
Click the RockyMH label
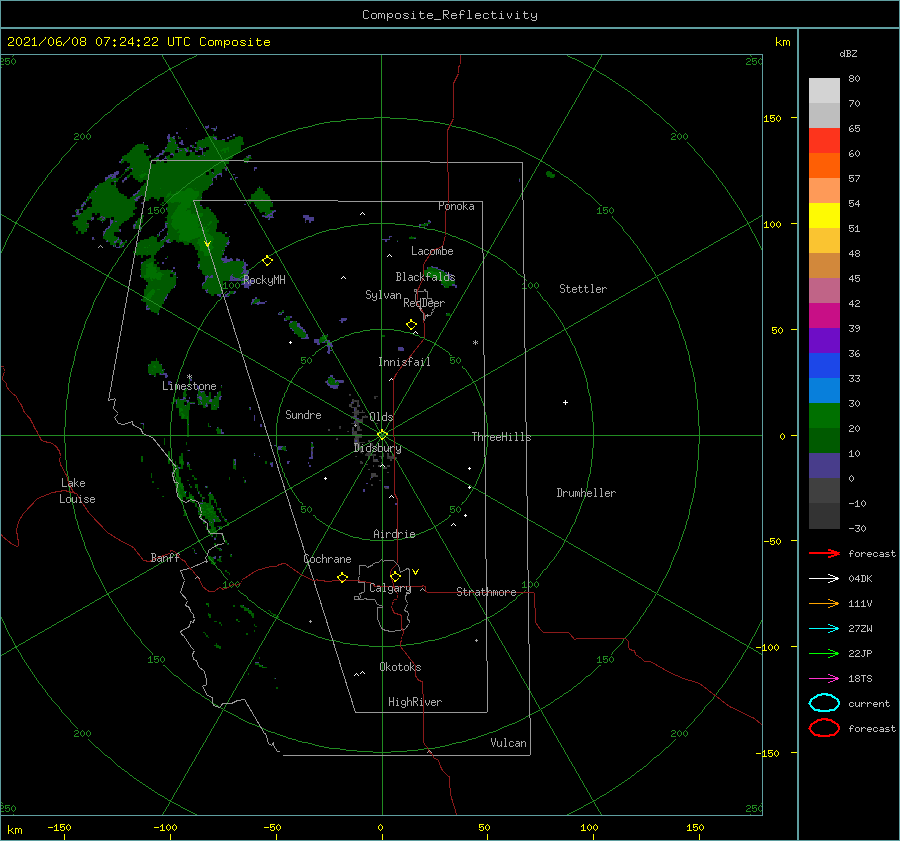(x=264, y=280)
